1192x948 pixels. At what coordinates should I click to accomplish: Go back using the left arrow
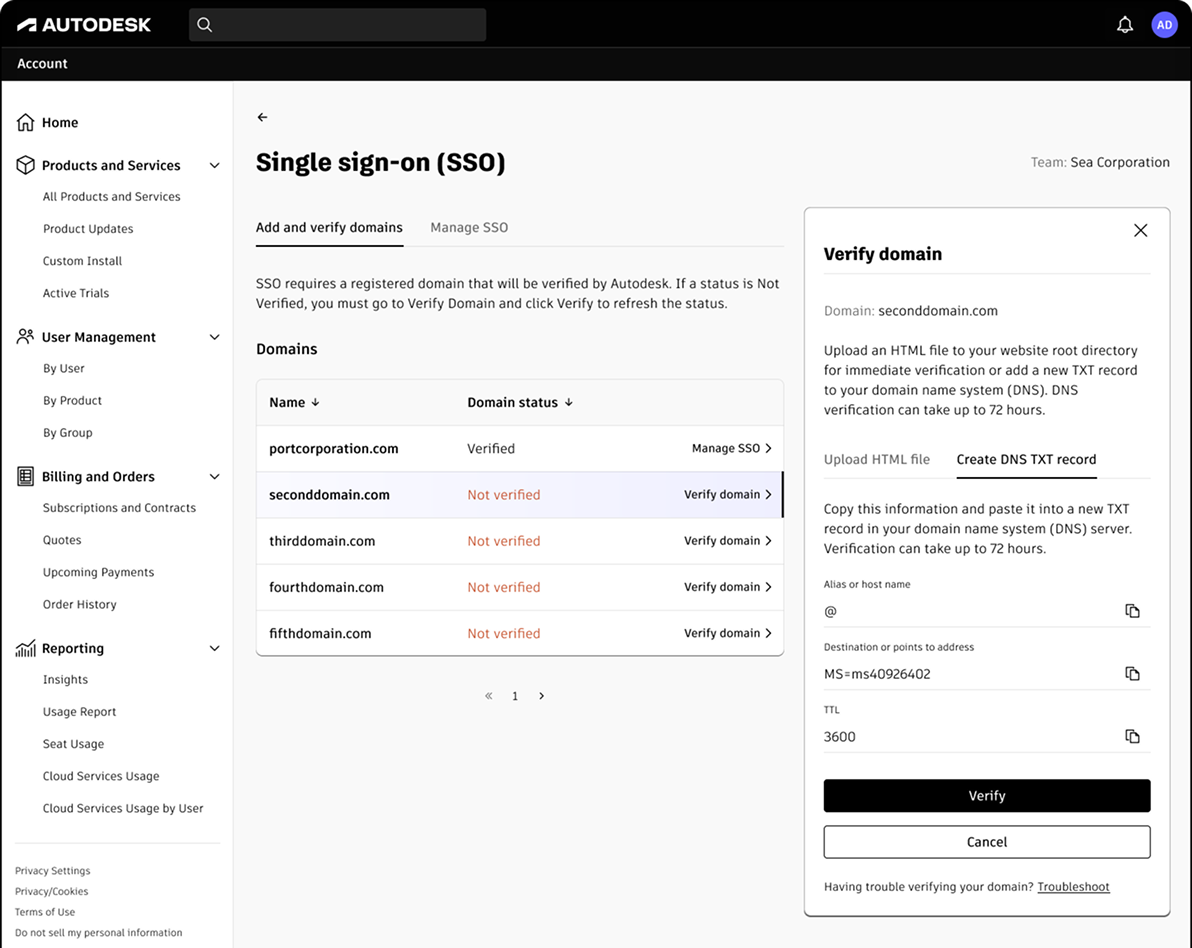tap(262, 117)
